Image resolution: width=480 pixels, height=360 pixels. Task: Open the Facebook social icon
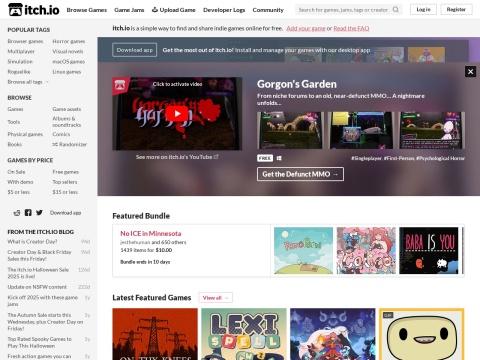[28, 213]
